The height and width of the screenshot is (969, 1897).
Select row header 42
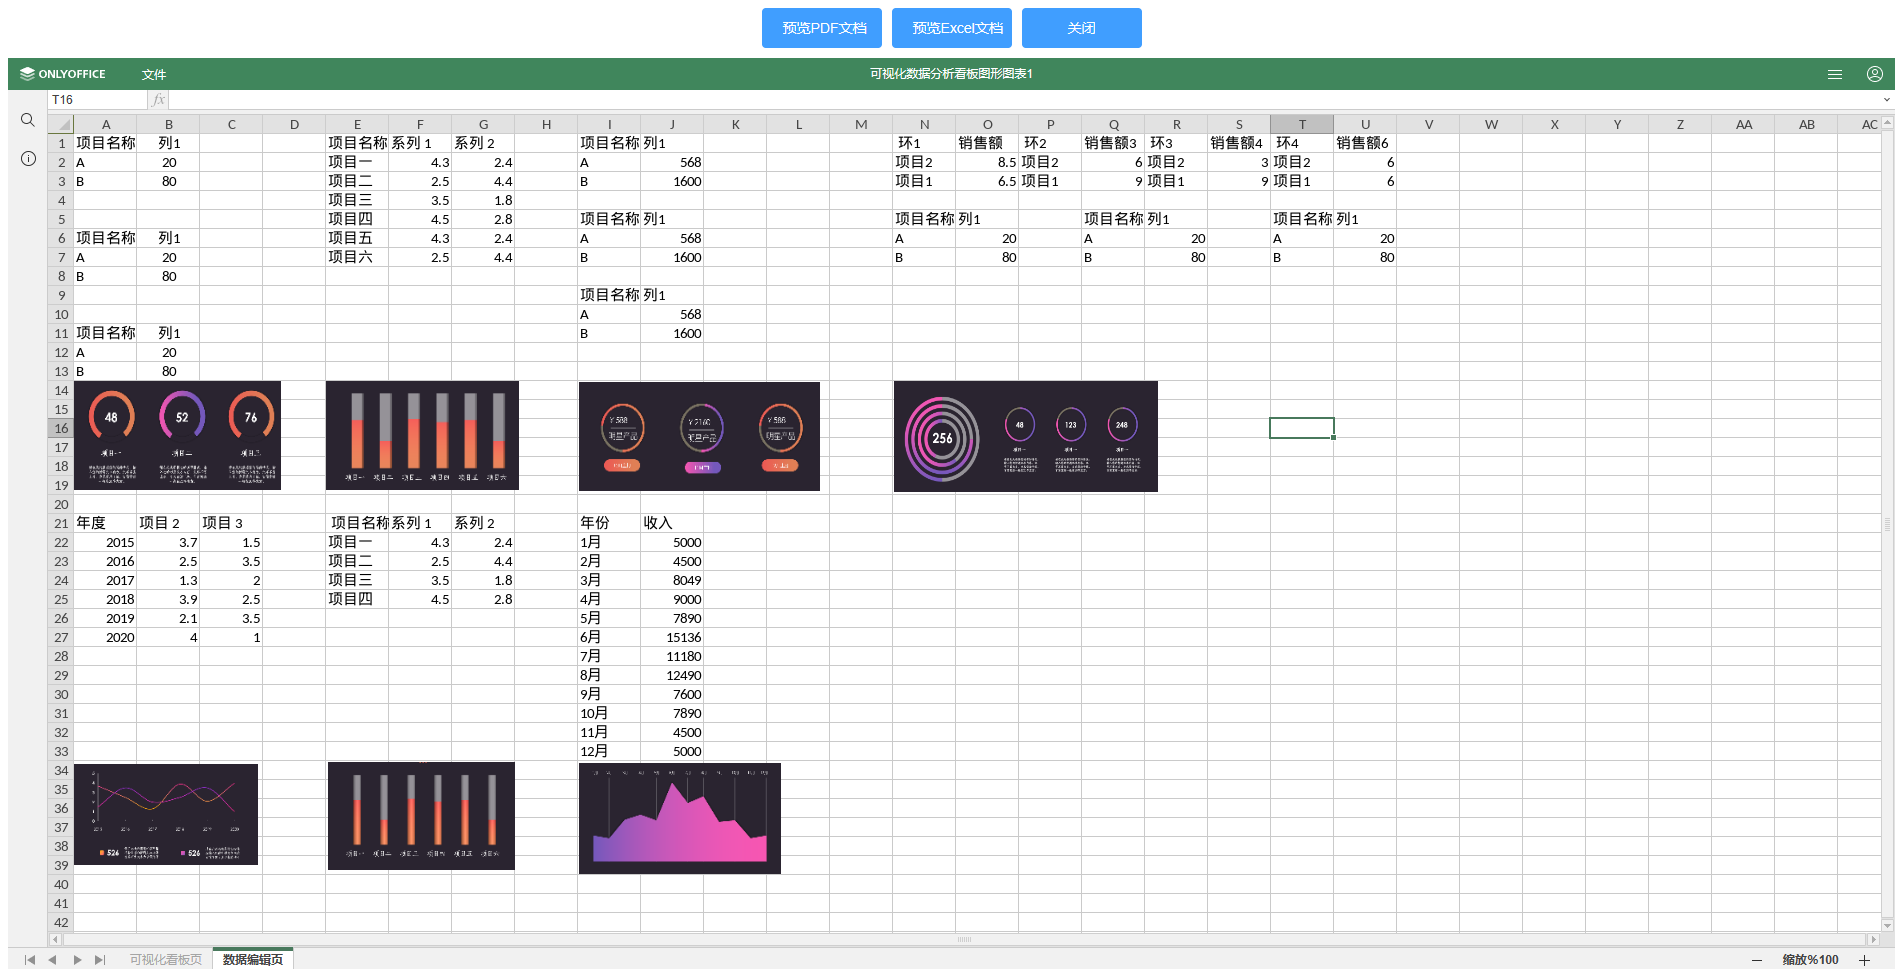[61, 922]
